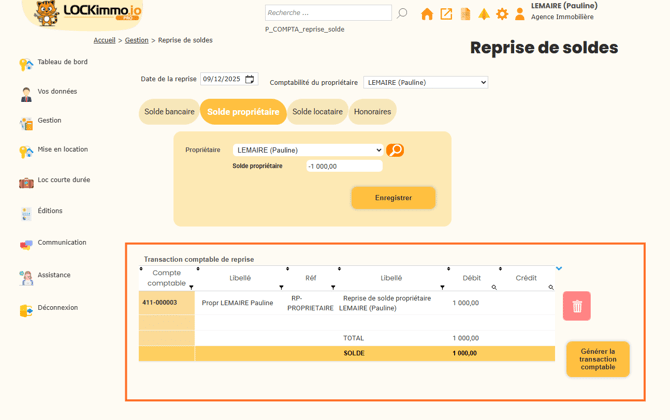
Task: Click Générer la transaction comptable button
Action: 597,359
